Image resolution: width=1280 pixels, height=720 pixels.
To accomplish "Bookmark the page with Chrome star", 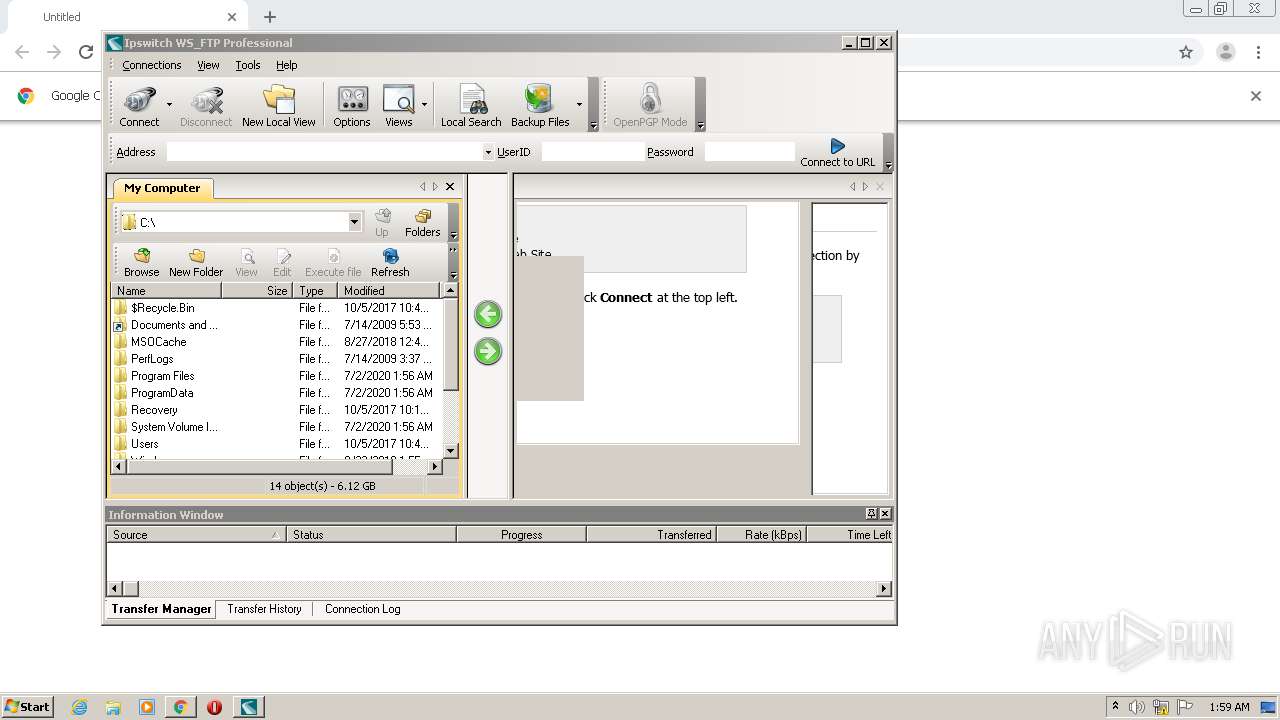I will (x=1186, y=52).
